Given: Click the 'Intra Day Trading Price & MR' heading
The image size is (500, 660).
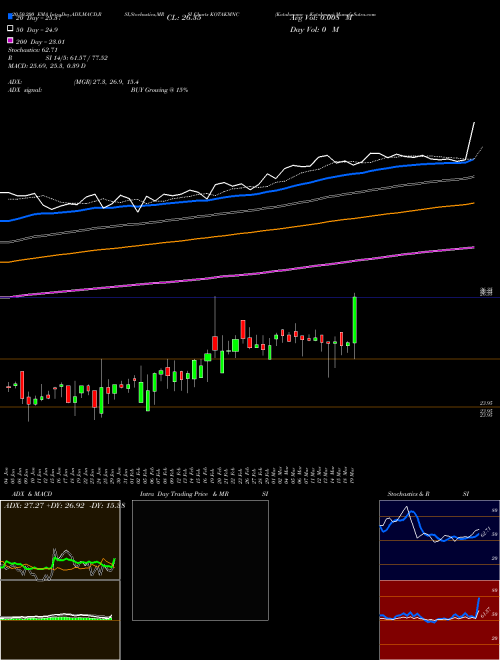Looking at the screenshot, I should [184, 494].
